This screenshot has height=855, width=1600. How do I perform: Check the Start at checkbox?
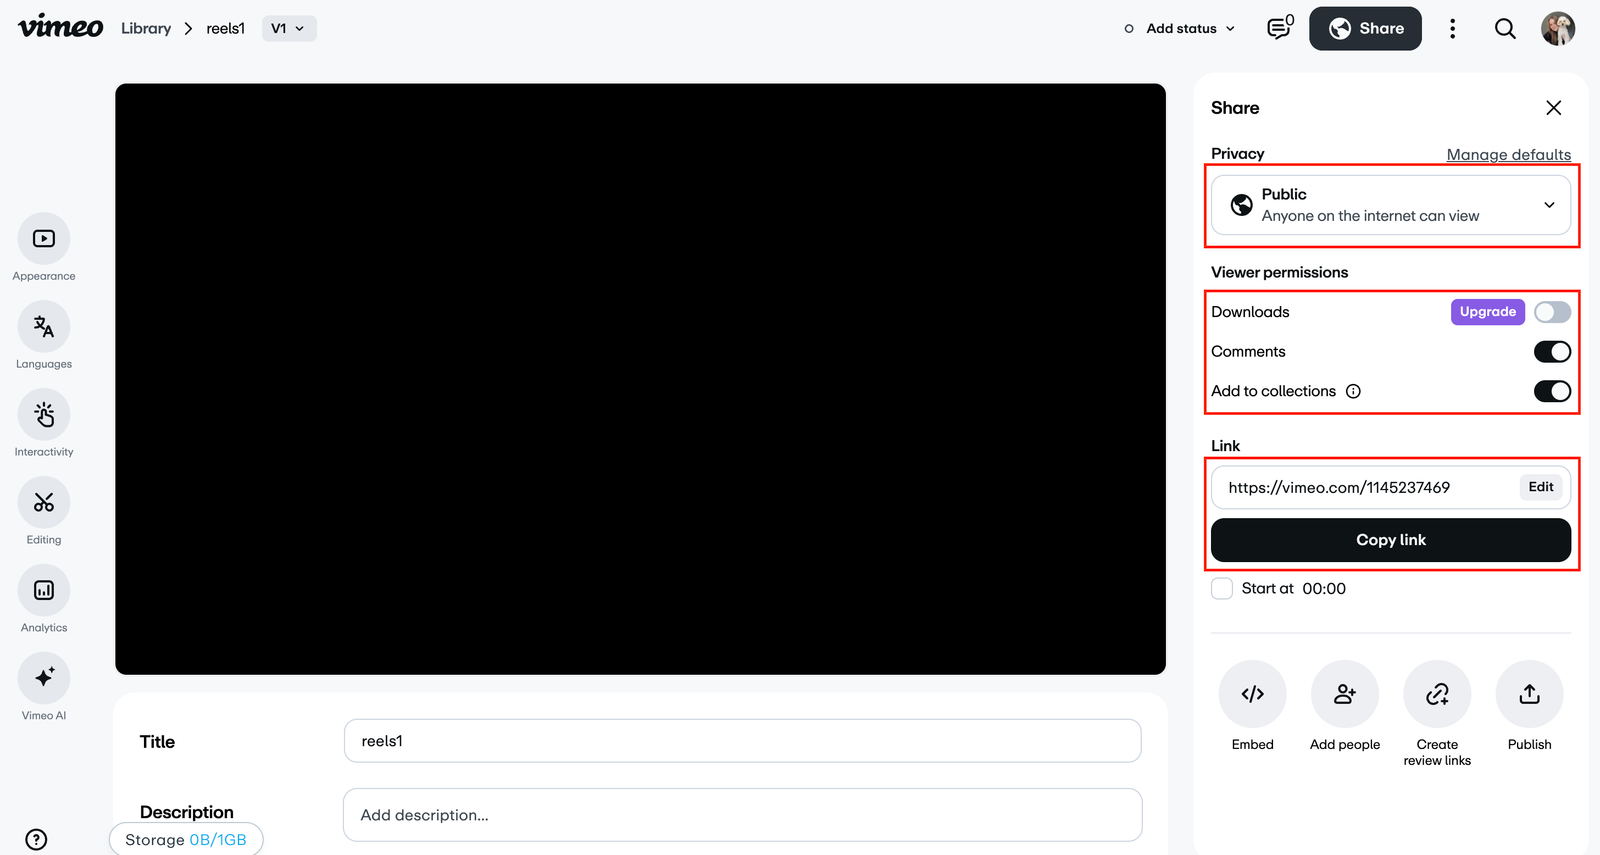[x=1222, y=588]
